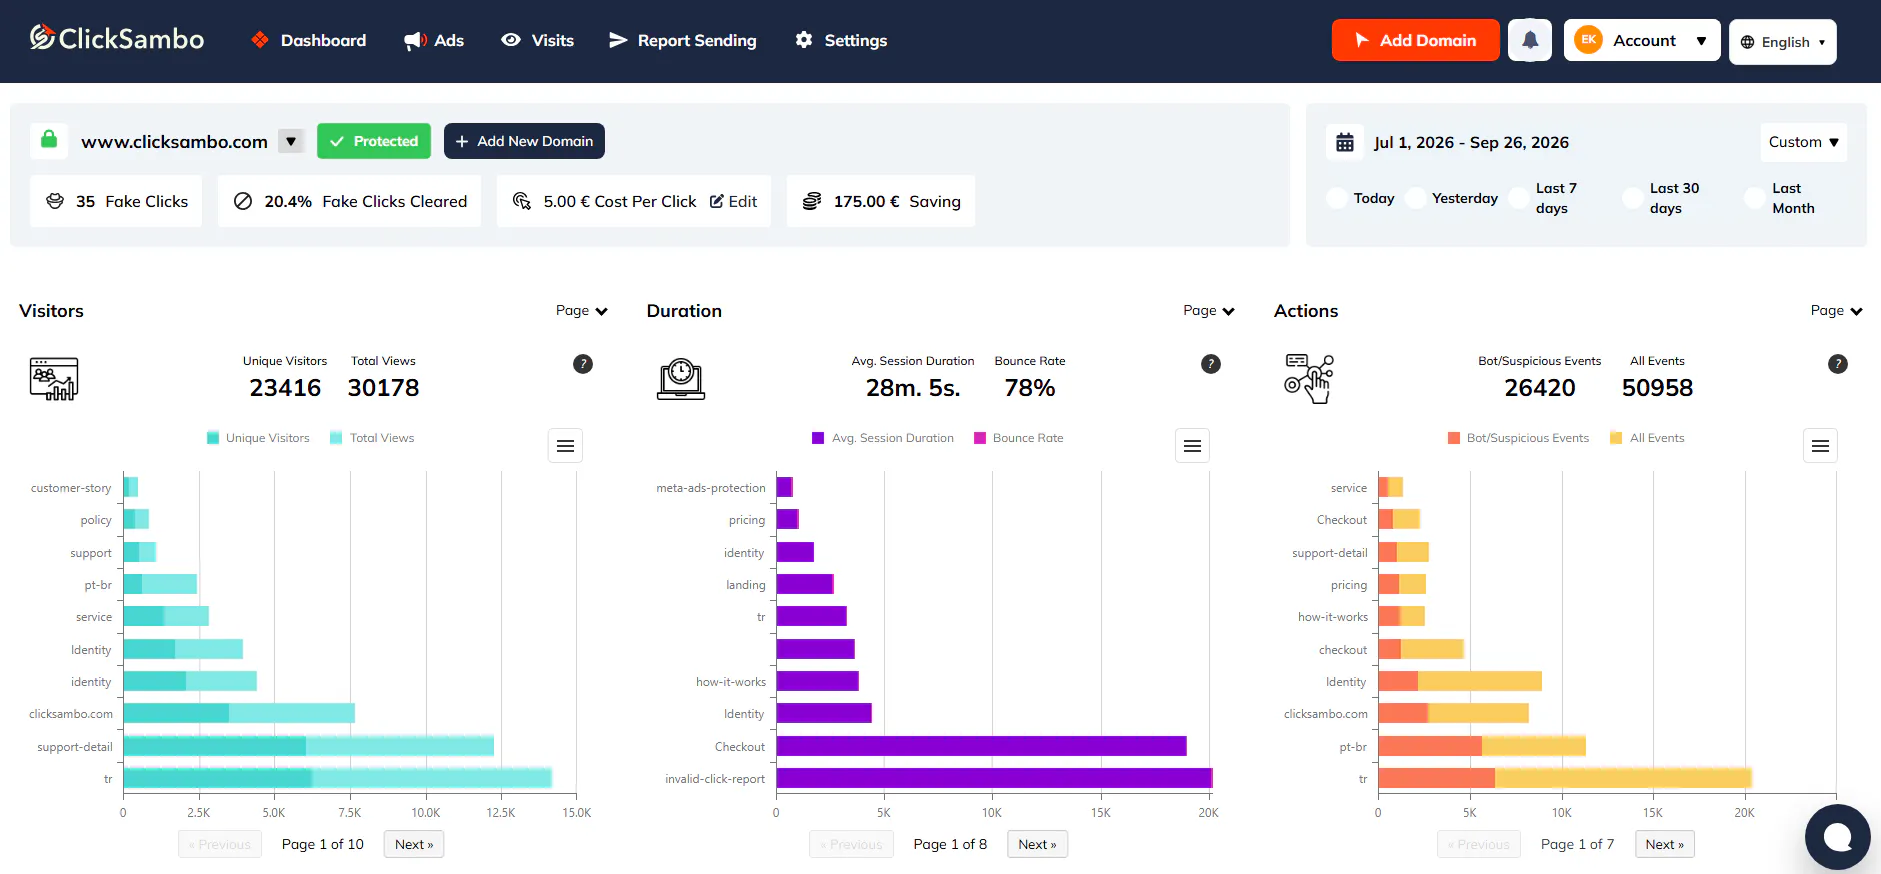Go to the Dashboard menu
This screenshot has width=1881, height=874.
(308, 40)
